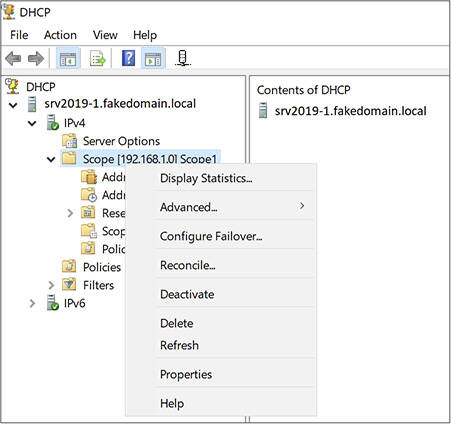Expand the IPv6 node
This screenshot has height=424, width=451.
[32, 303]
